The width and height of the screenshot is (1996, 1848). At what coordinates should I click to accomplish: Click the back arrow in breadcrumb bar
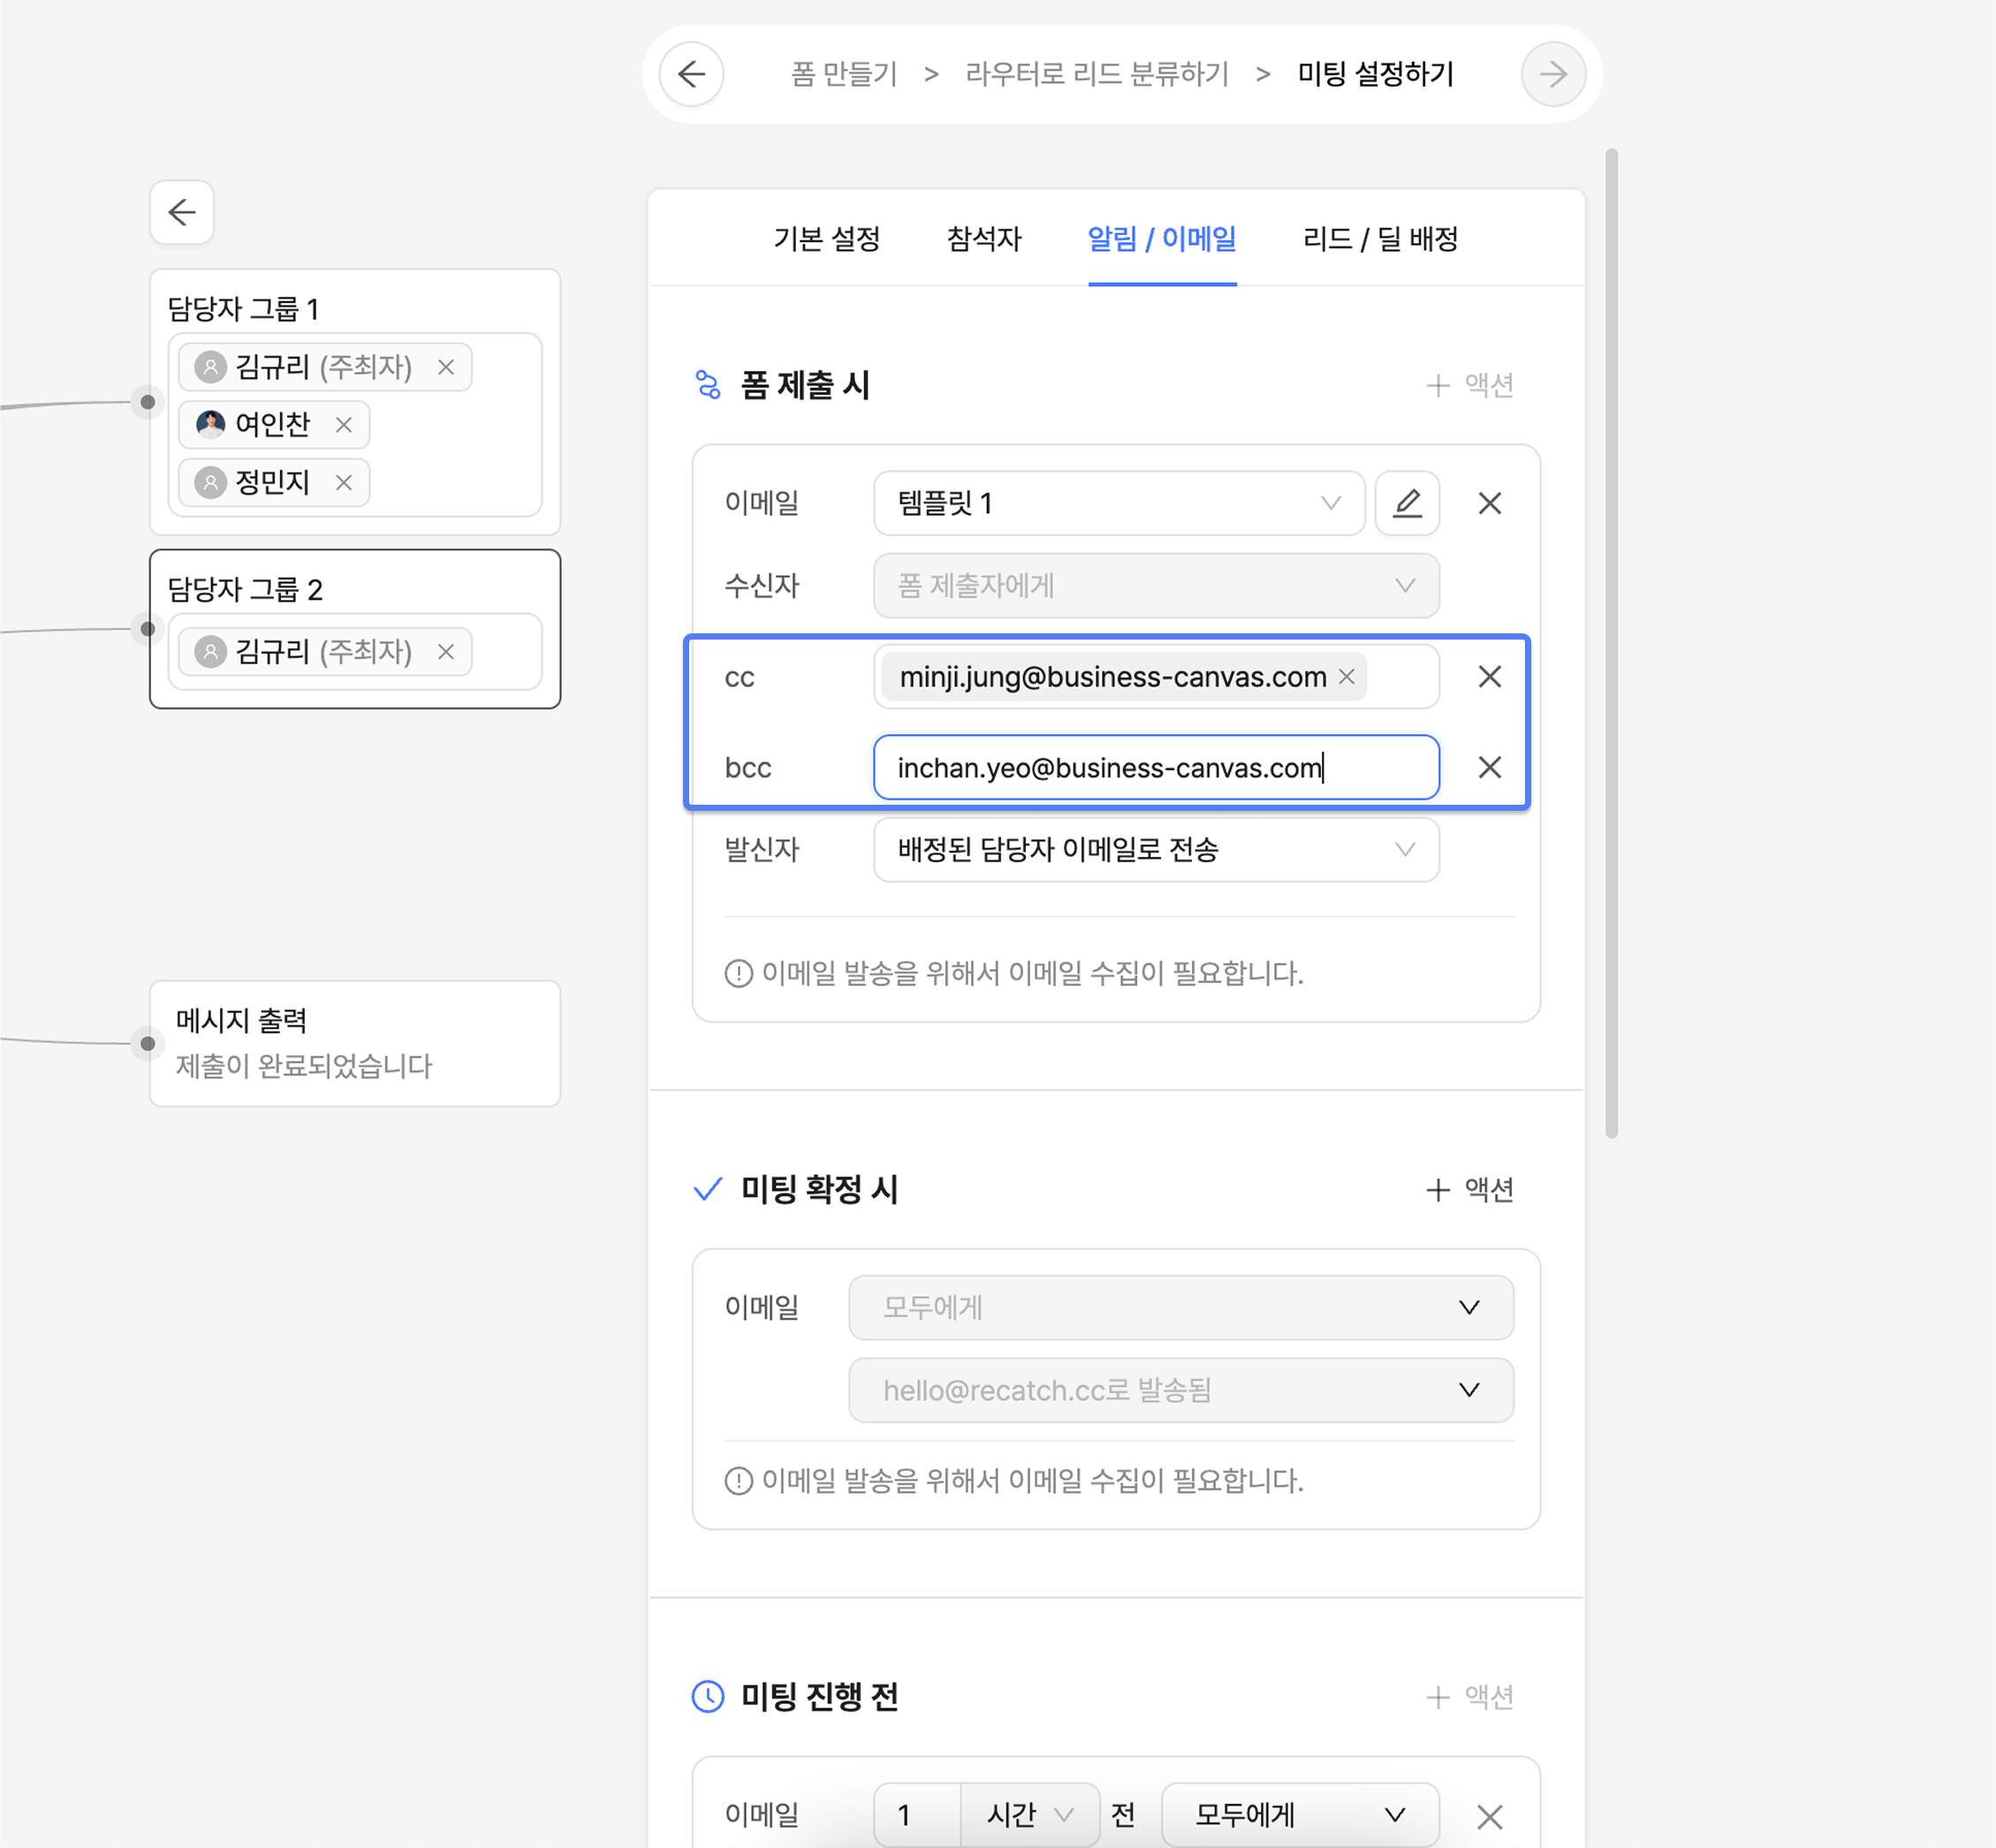(x=691, y=74)
